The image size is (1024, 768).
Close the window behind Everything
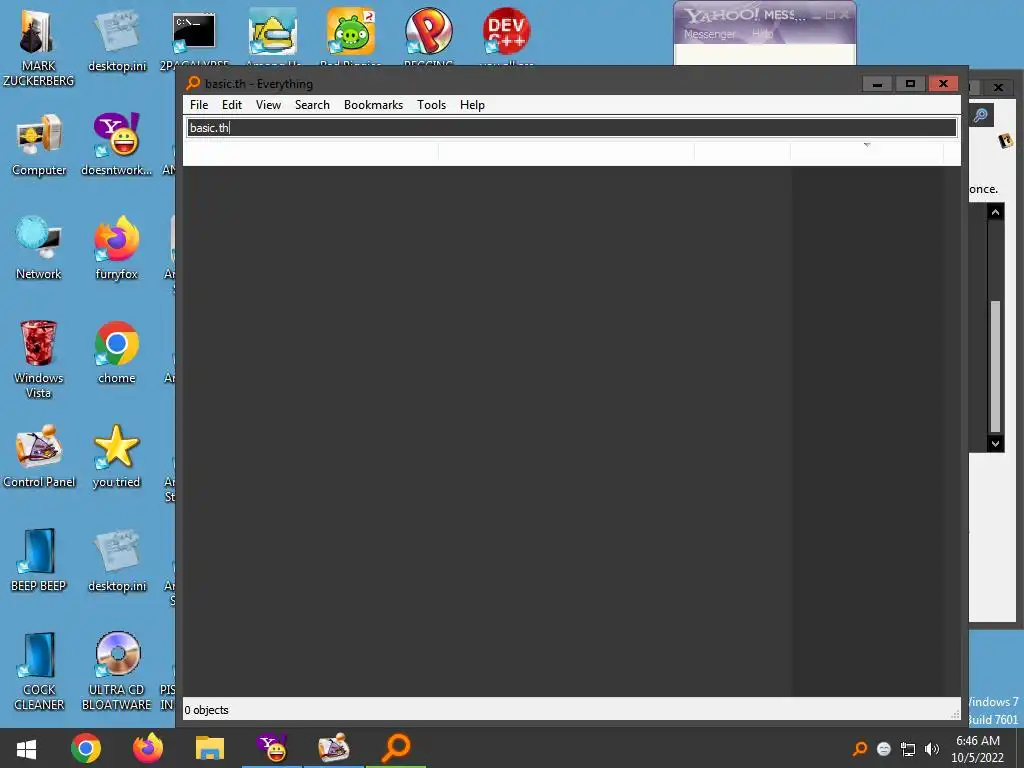coord(998,87)
